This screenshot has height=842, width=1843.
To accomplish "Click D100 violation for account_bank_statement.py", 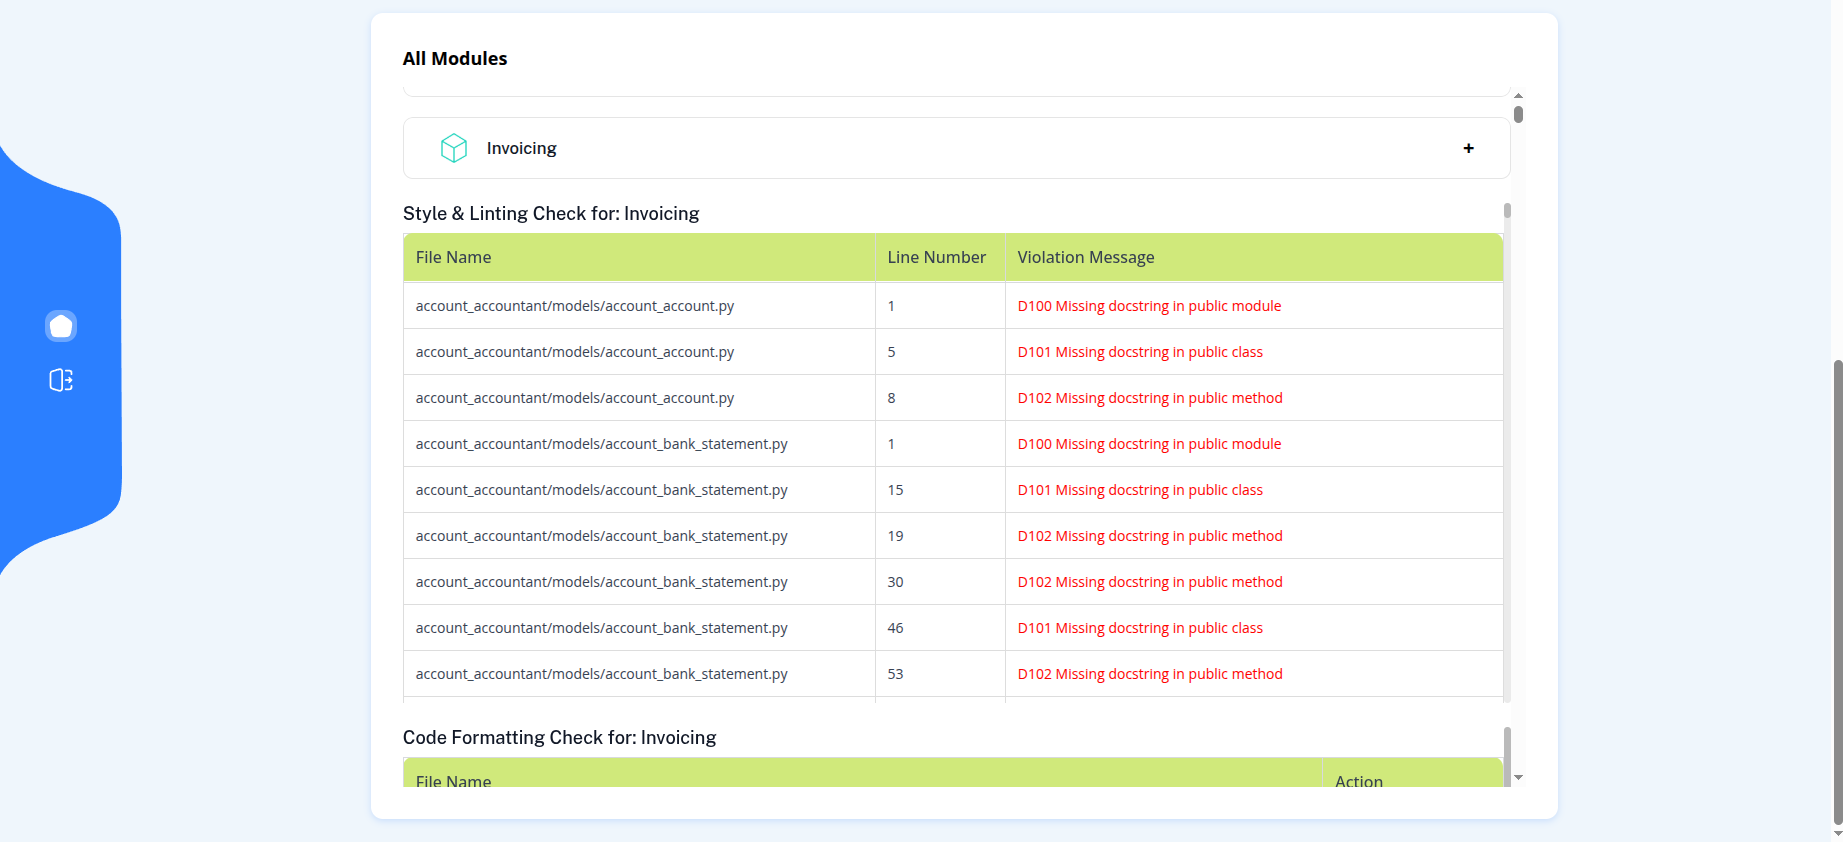I will click(1149, 444).
